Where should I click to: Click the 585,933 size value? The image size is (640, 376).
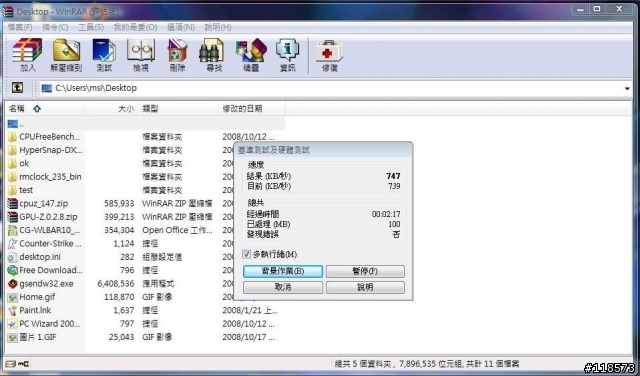click(x=119, y=203)
